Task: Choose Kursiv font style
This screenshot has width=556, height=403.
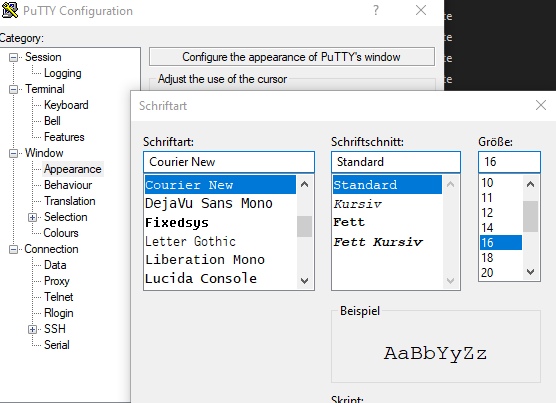Action: coord(387,204)
